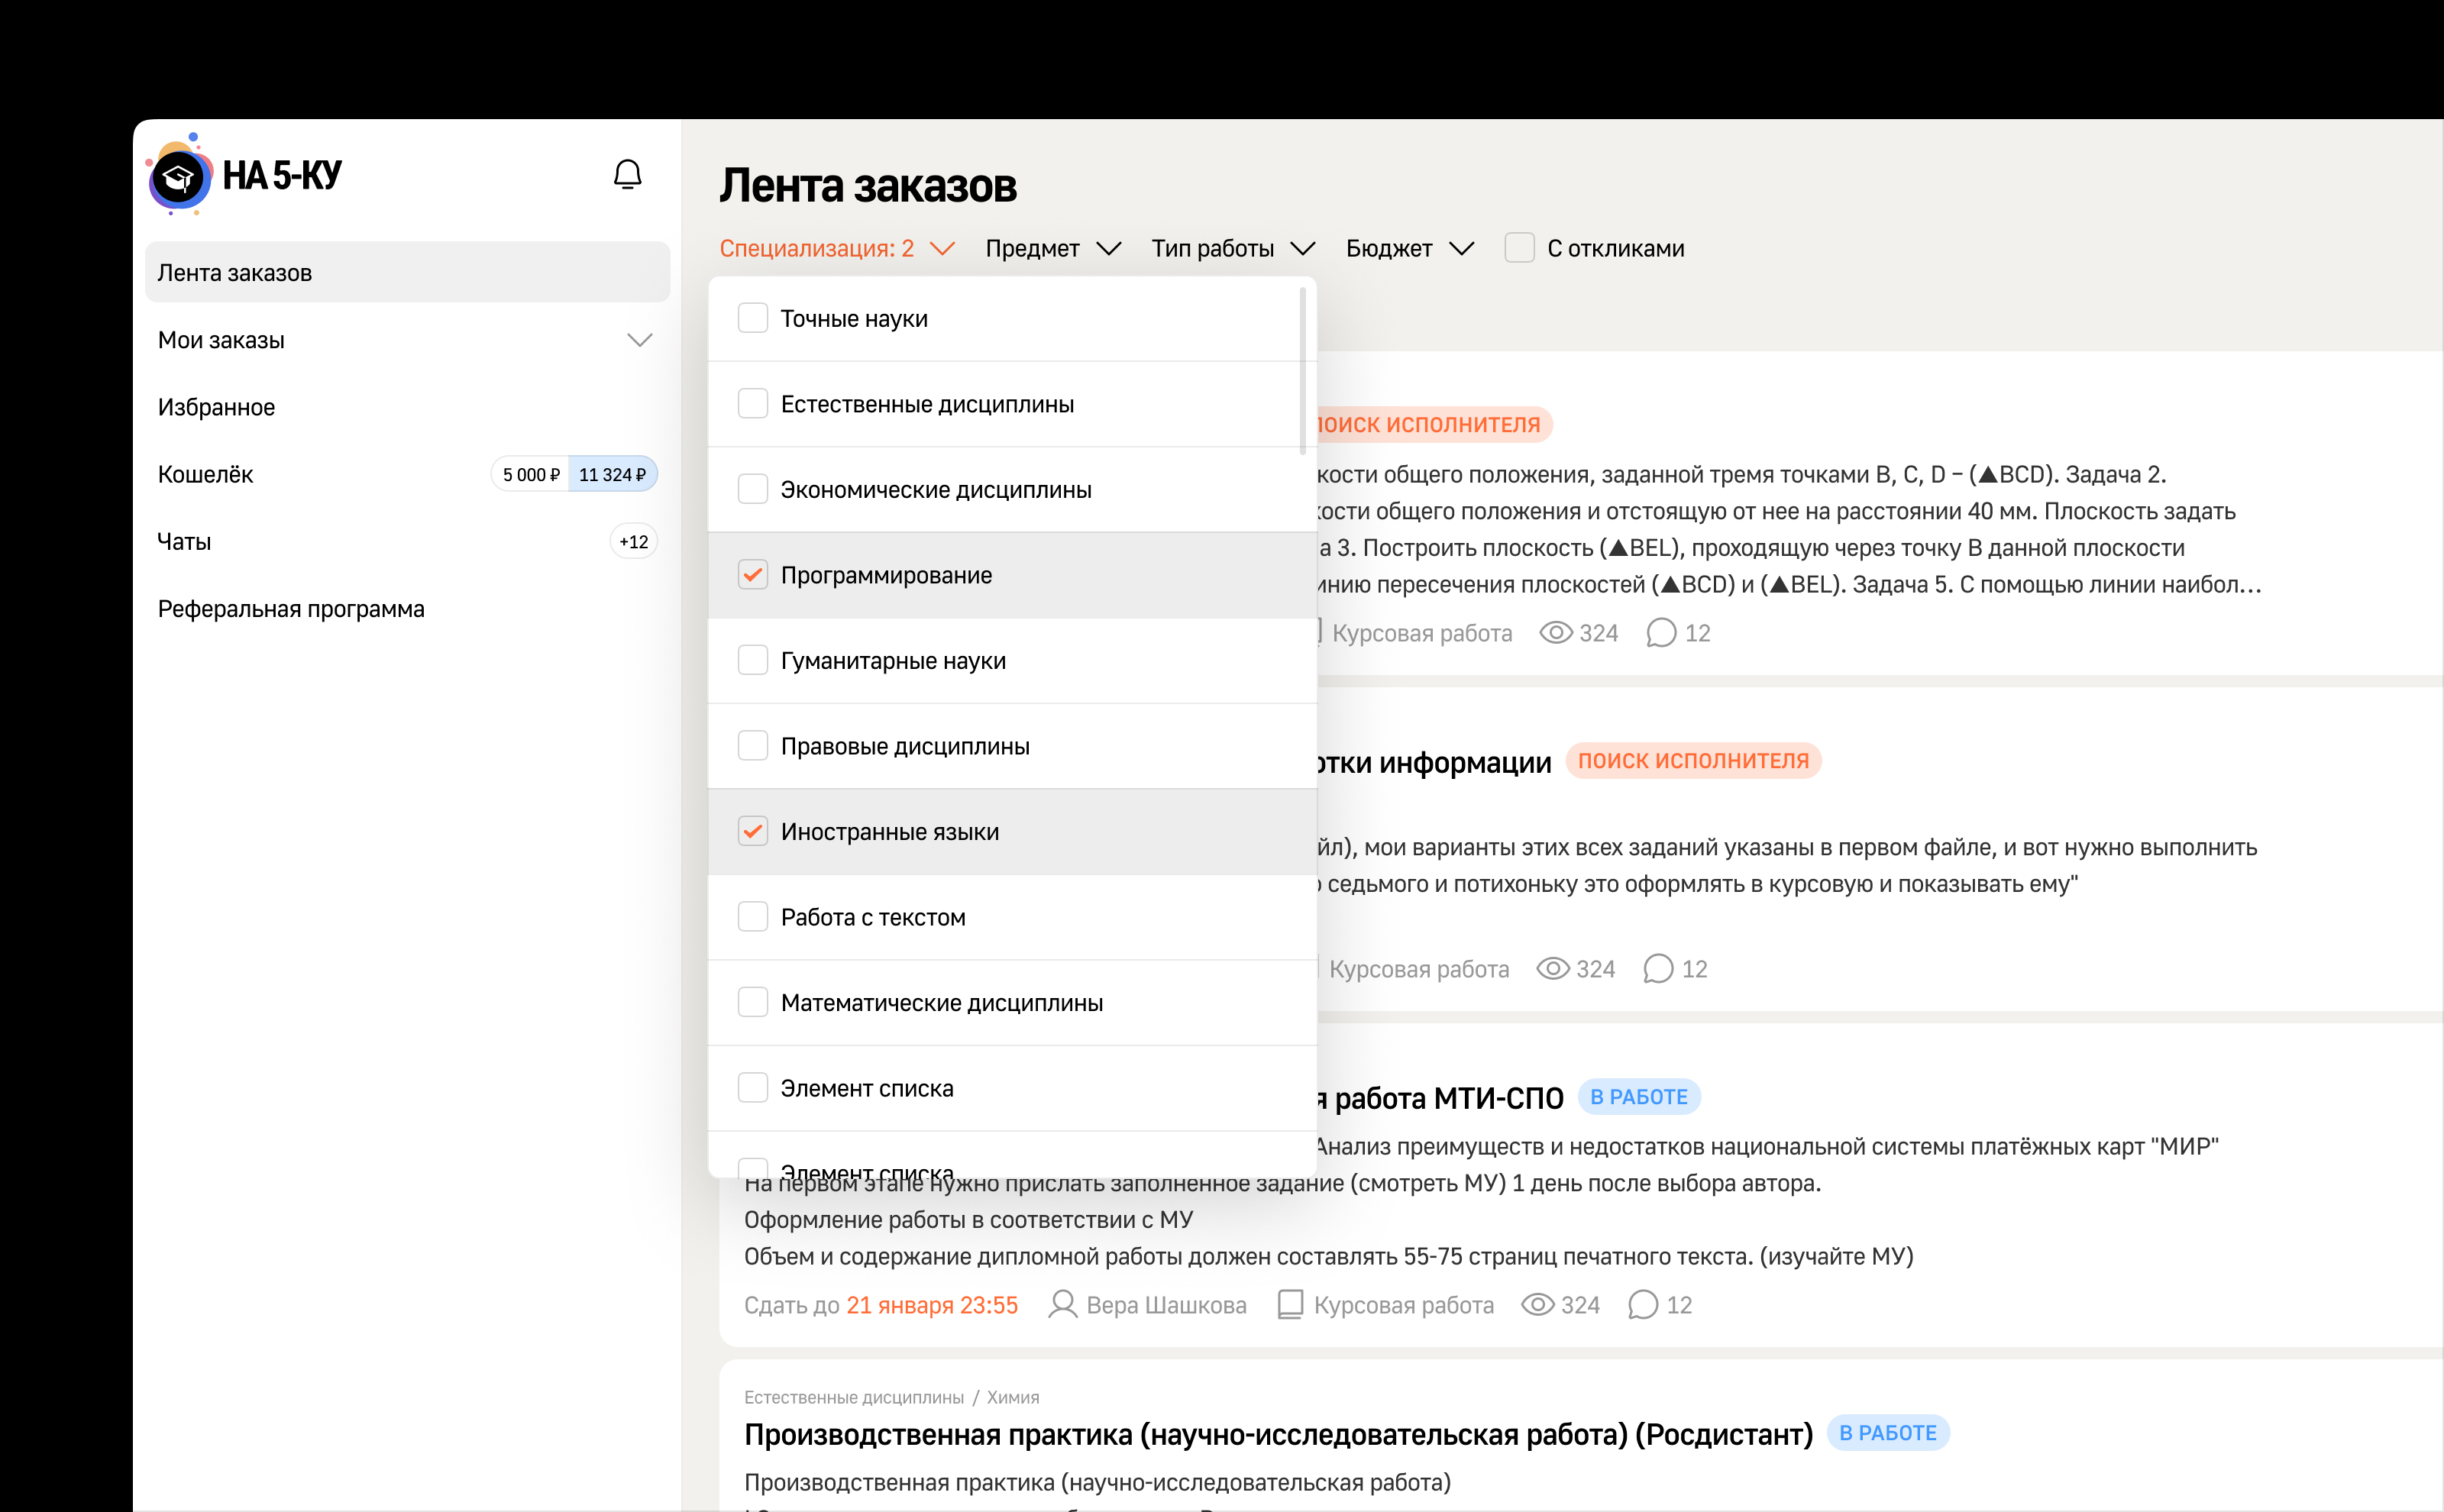Click eye icon in the first order card

(x=1556, y=633)
